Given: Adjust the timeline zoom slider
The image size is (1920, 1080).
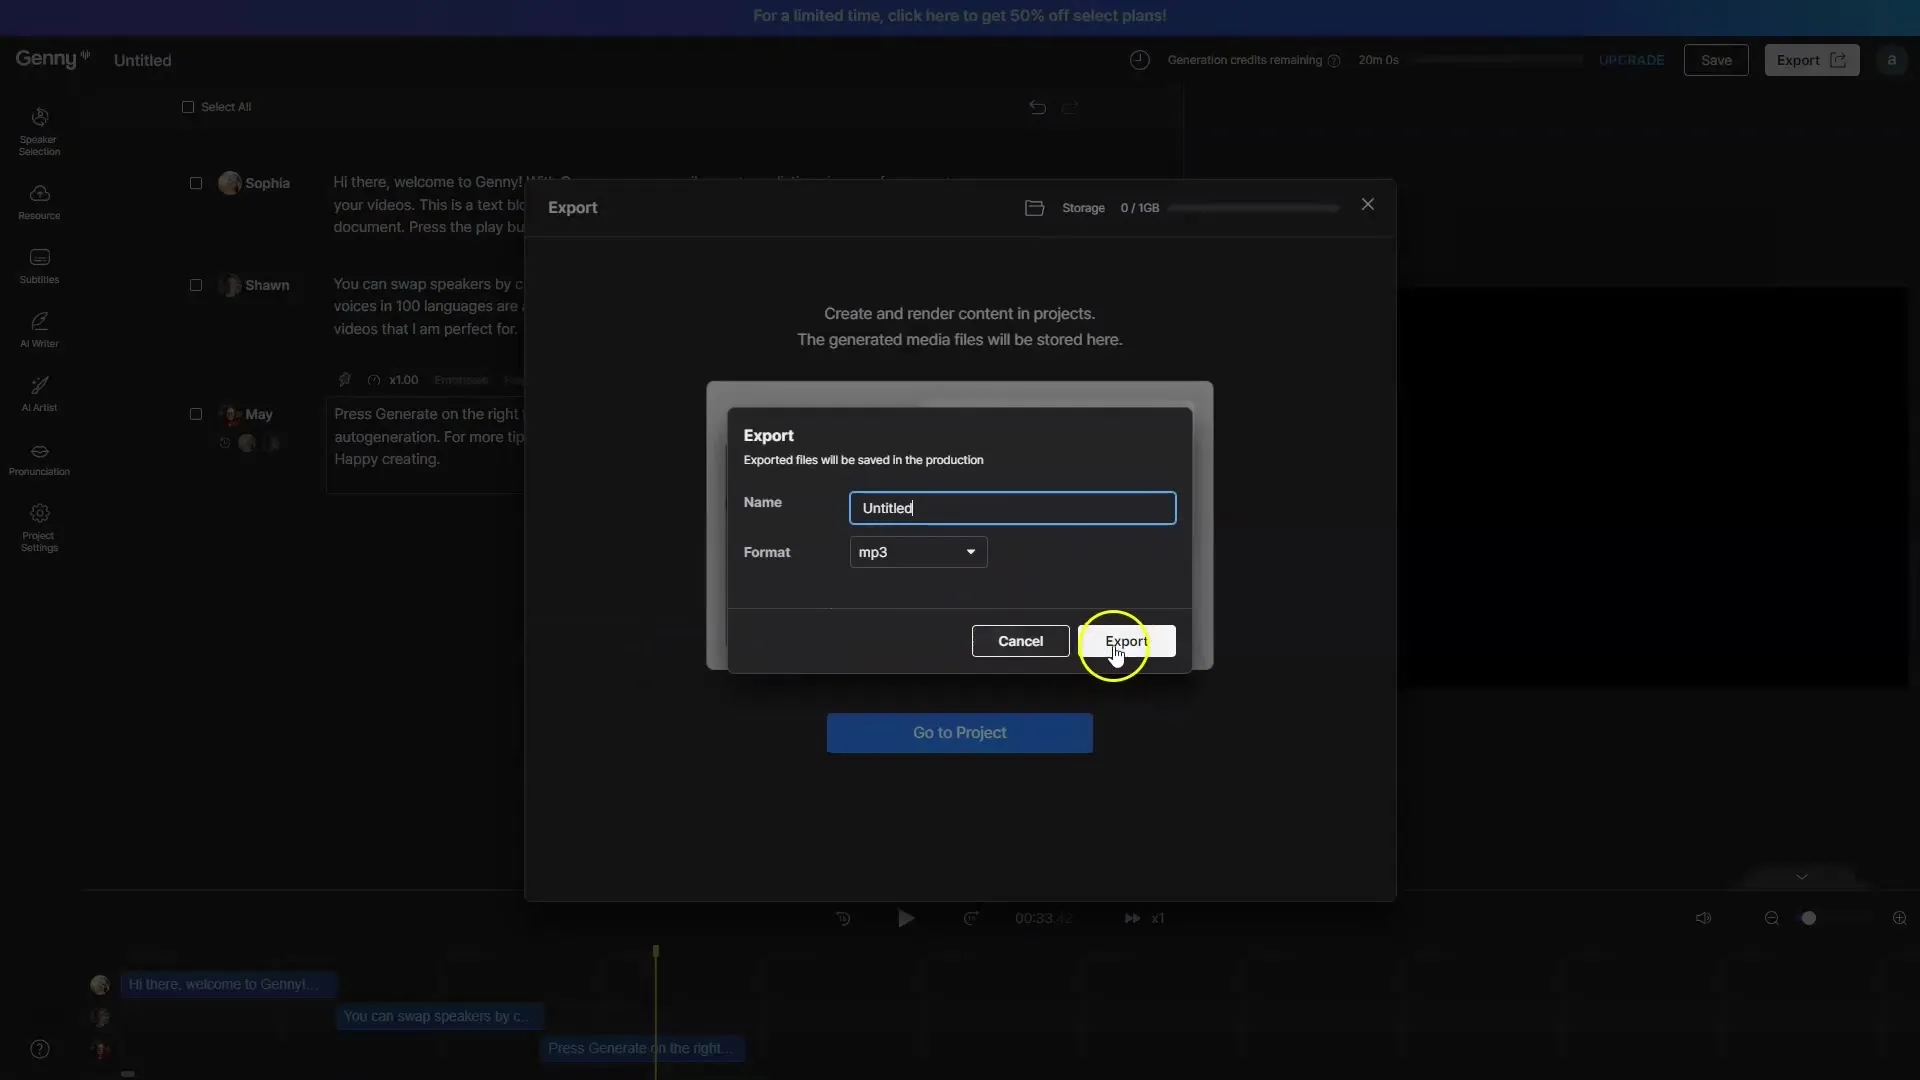Looking at the screenshot, I should tap(1808, 918).
